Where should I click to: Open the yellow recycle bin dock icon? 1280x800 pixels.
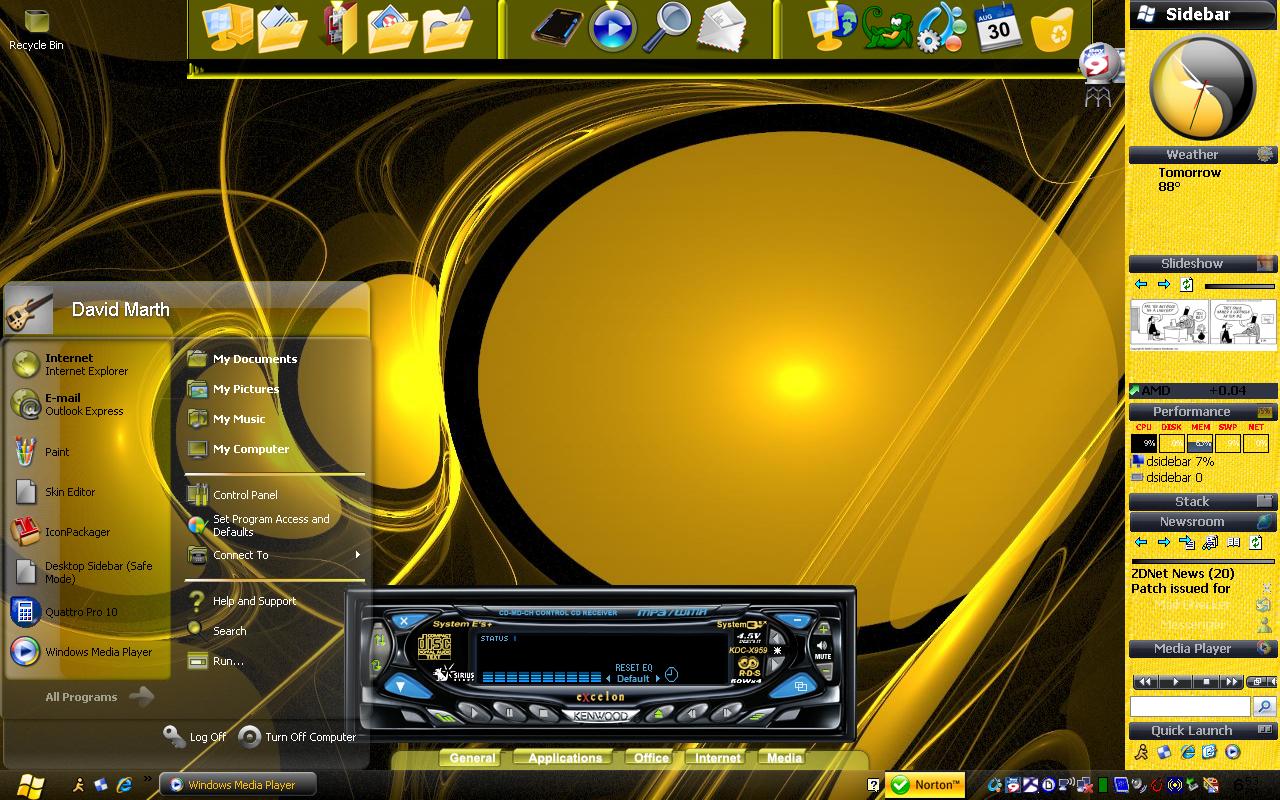tap(1052, 28)
